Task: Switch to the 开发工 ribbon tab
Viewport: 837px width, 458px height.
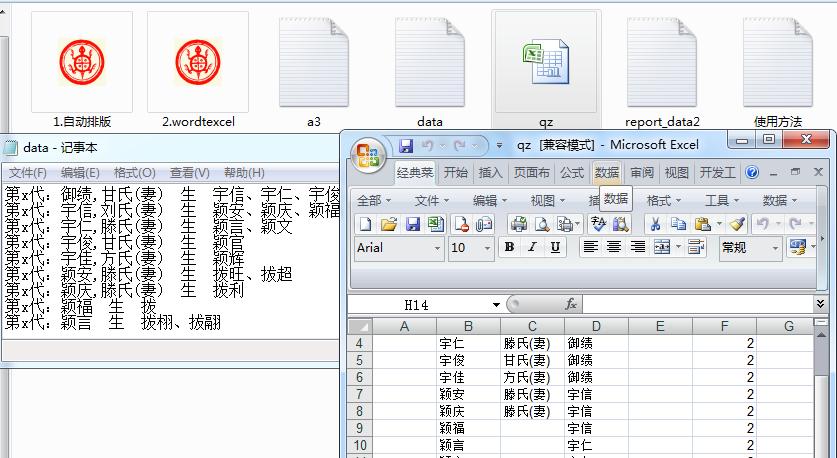Action: click(718, 172)
